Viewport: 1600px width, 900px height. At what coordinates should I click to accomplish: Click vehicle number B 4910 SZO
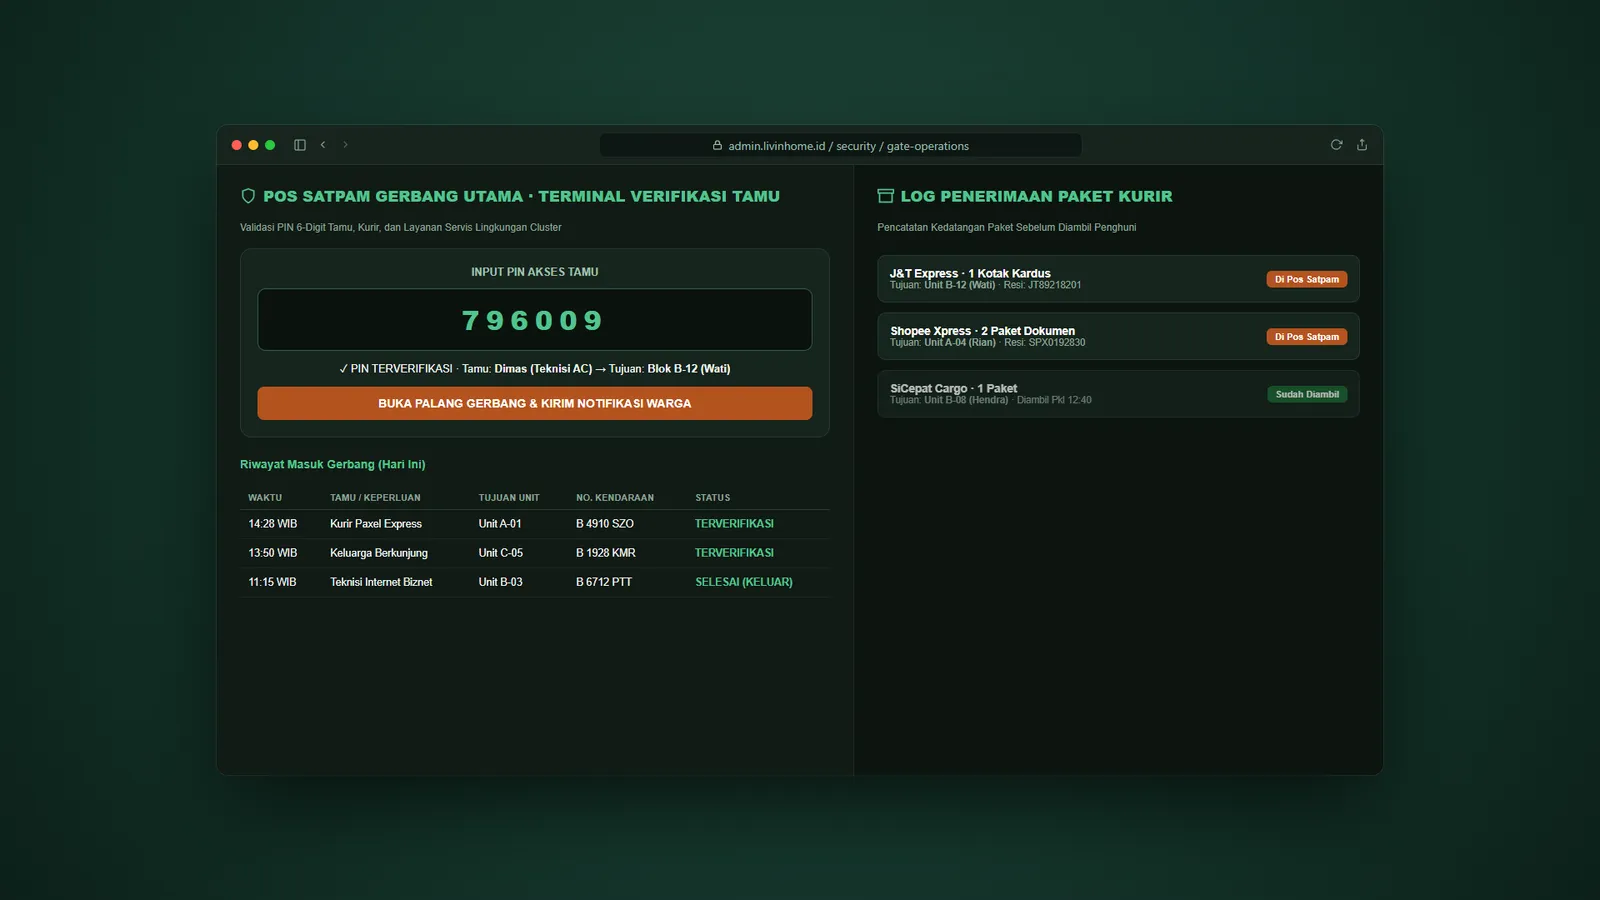(605, 524)
